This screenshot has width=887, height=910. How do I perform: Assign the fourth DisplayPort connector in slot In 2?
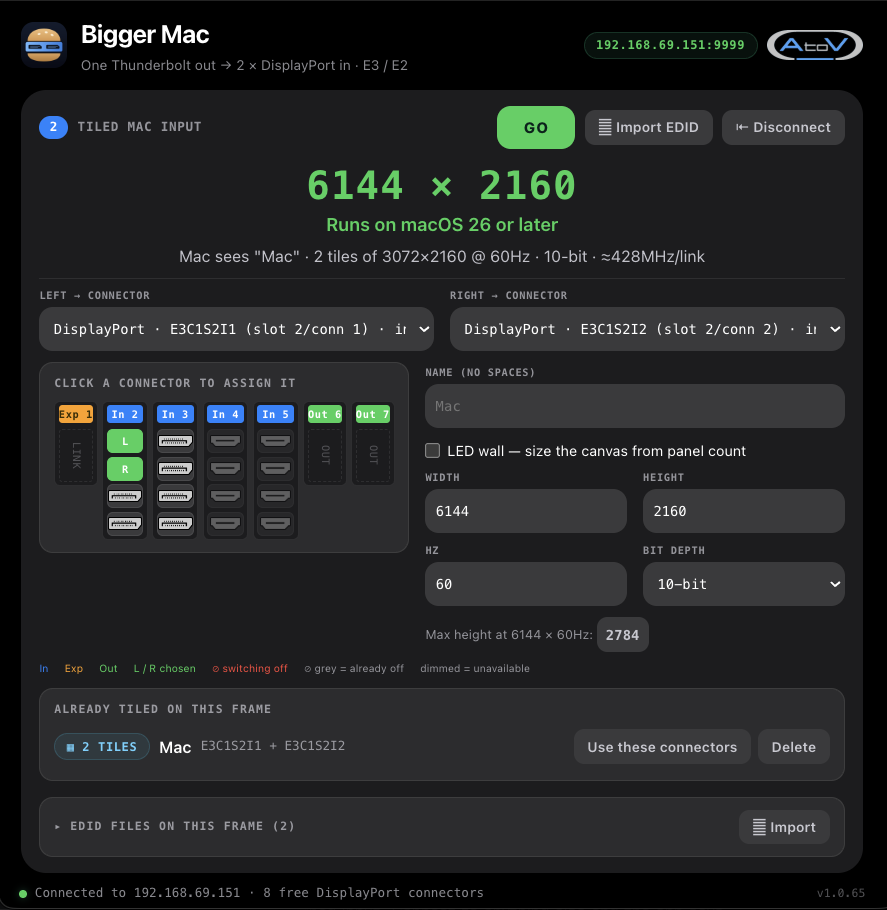[x=125, y=523]
